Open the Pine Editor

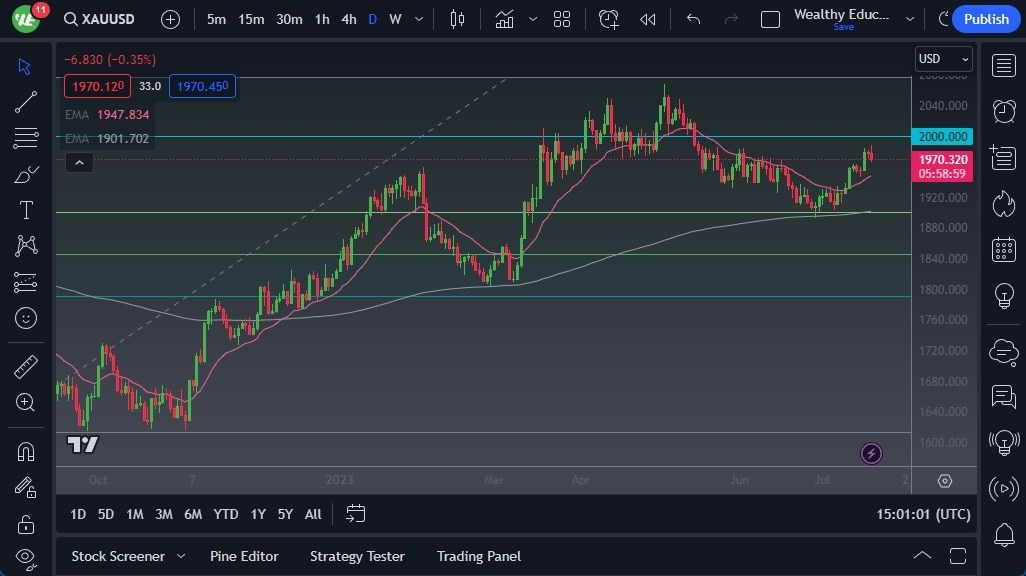coord(244,556)
